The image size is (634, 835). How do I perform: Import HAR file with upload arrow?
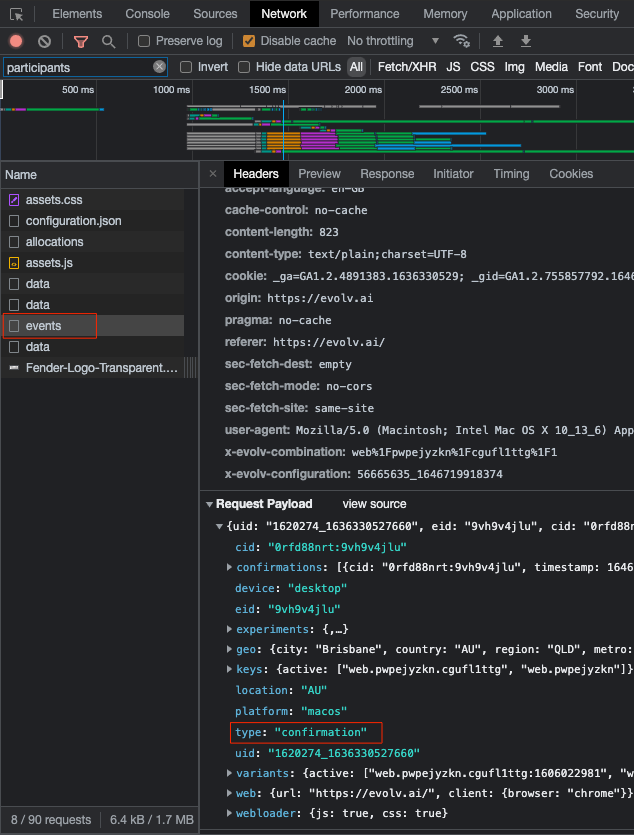pos(498,41)
